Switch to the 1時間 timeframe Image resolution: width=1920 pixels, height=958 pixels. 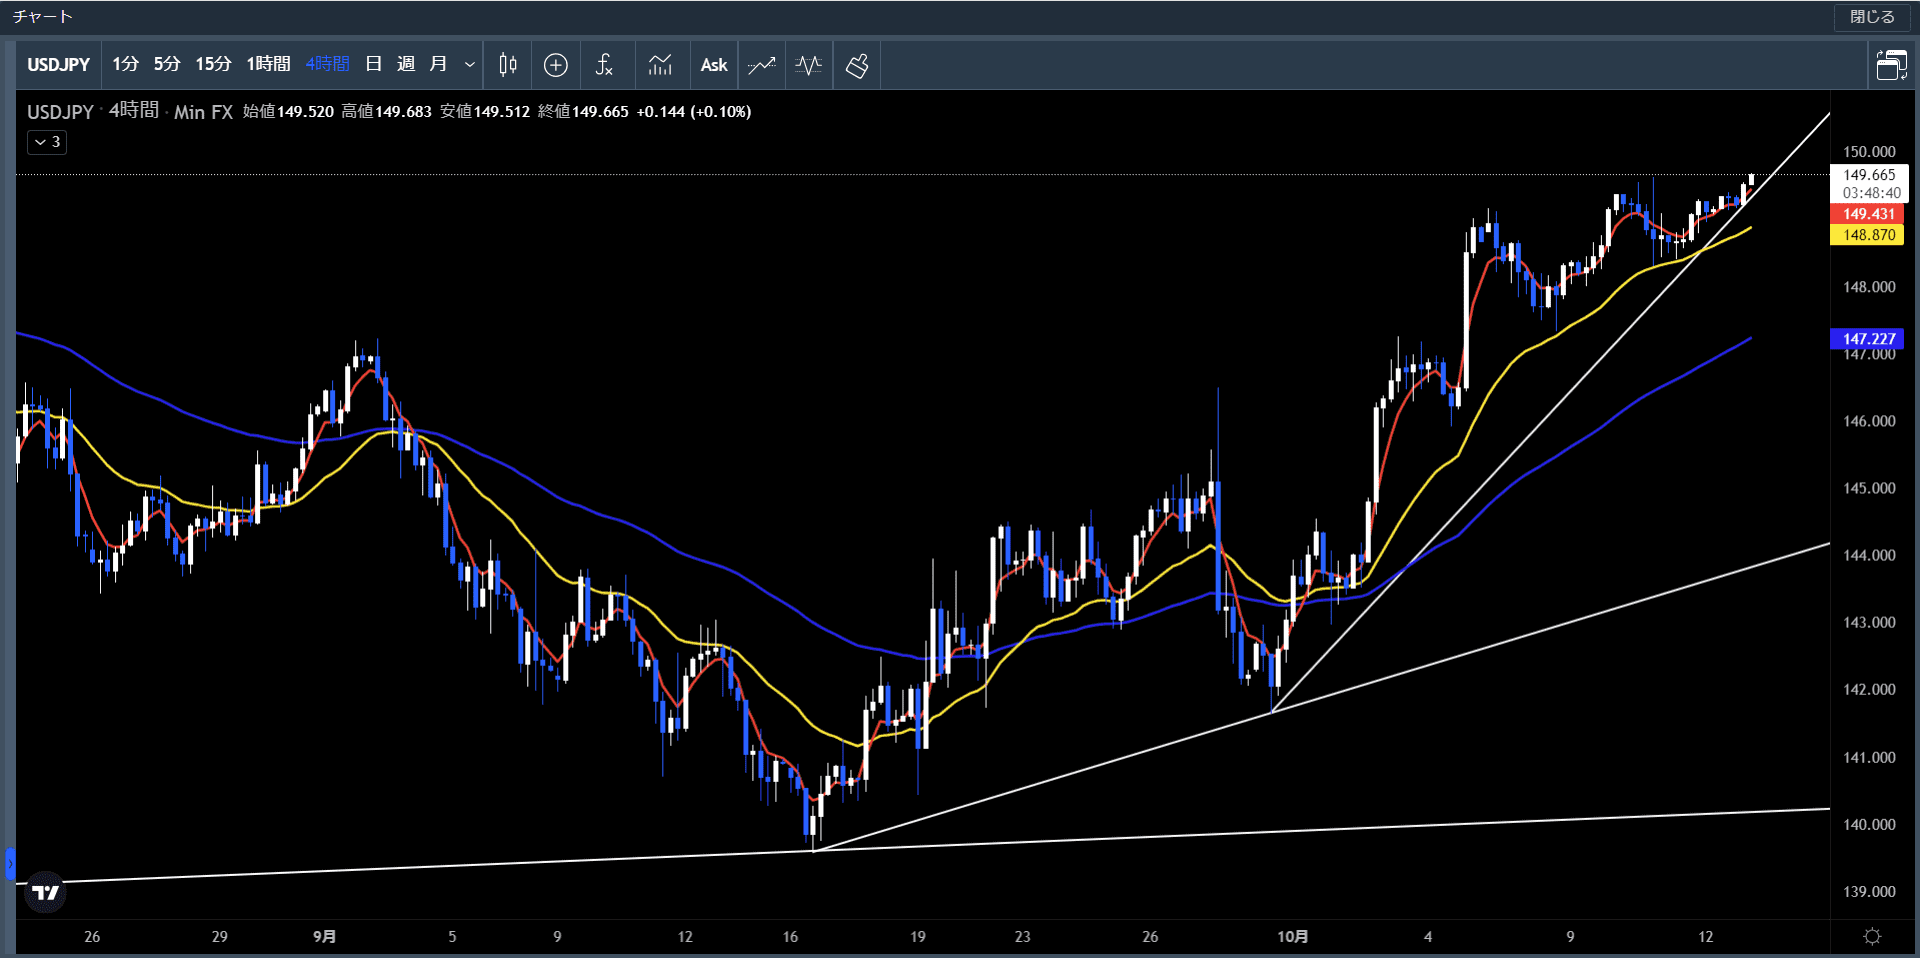tap(268, 65)
